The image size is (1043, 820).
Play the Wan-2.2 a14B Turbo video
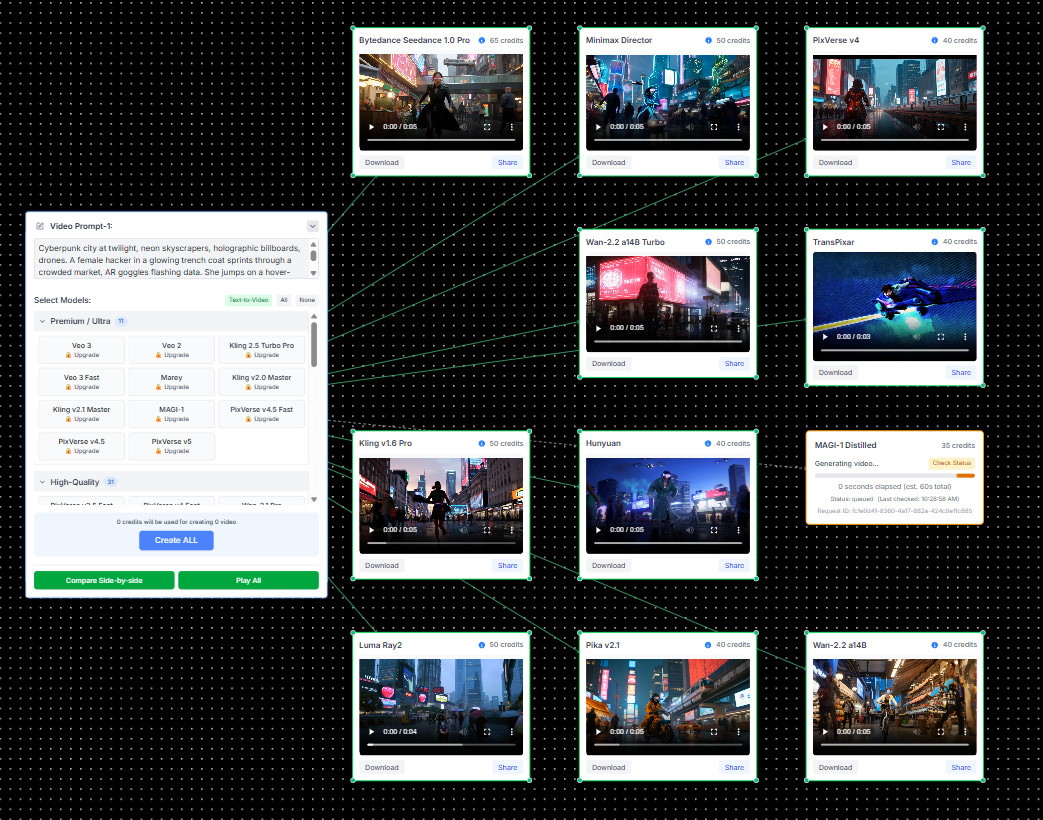point(598,329)
